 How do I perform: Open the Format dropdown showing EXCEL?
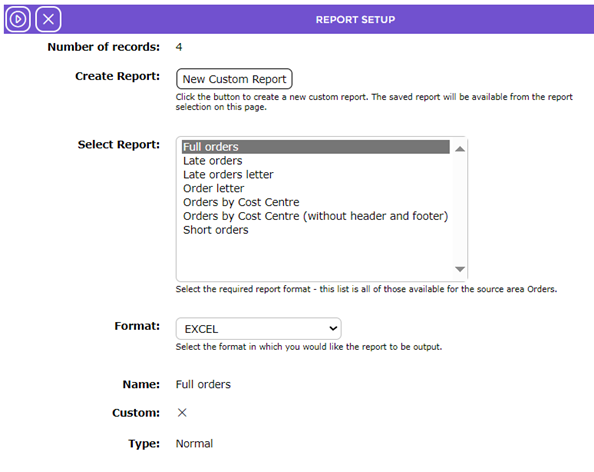click(258, 328)
